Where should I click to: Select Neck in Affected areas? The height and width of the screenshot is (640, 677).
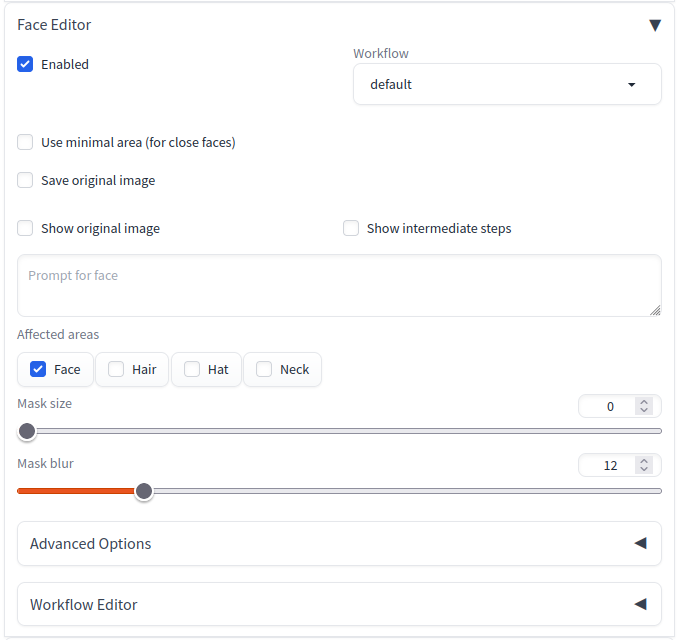point(282,370)
